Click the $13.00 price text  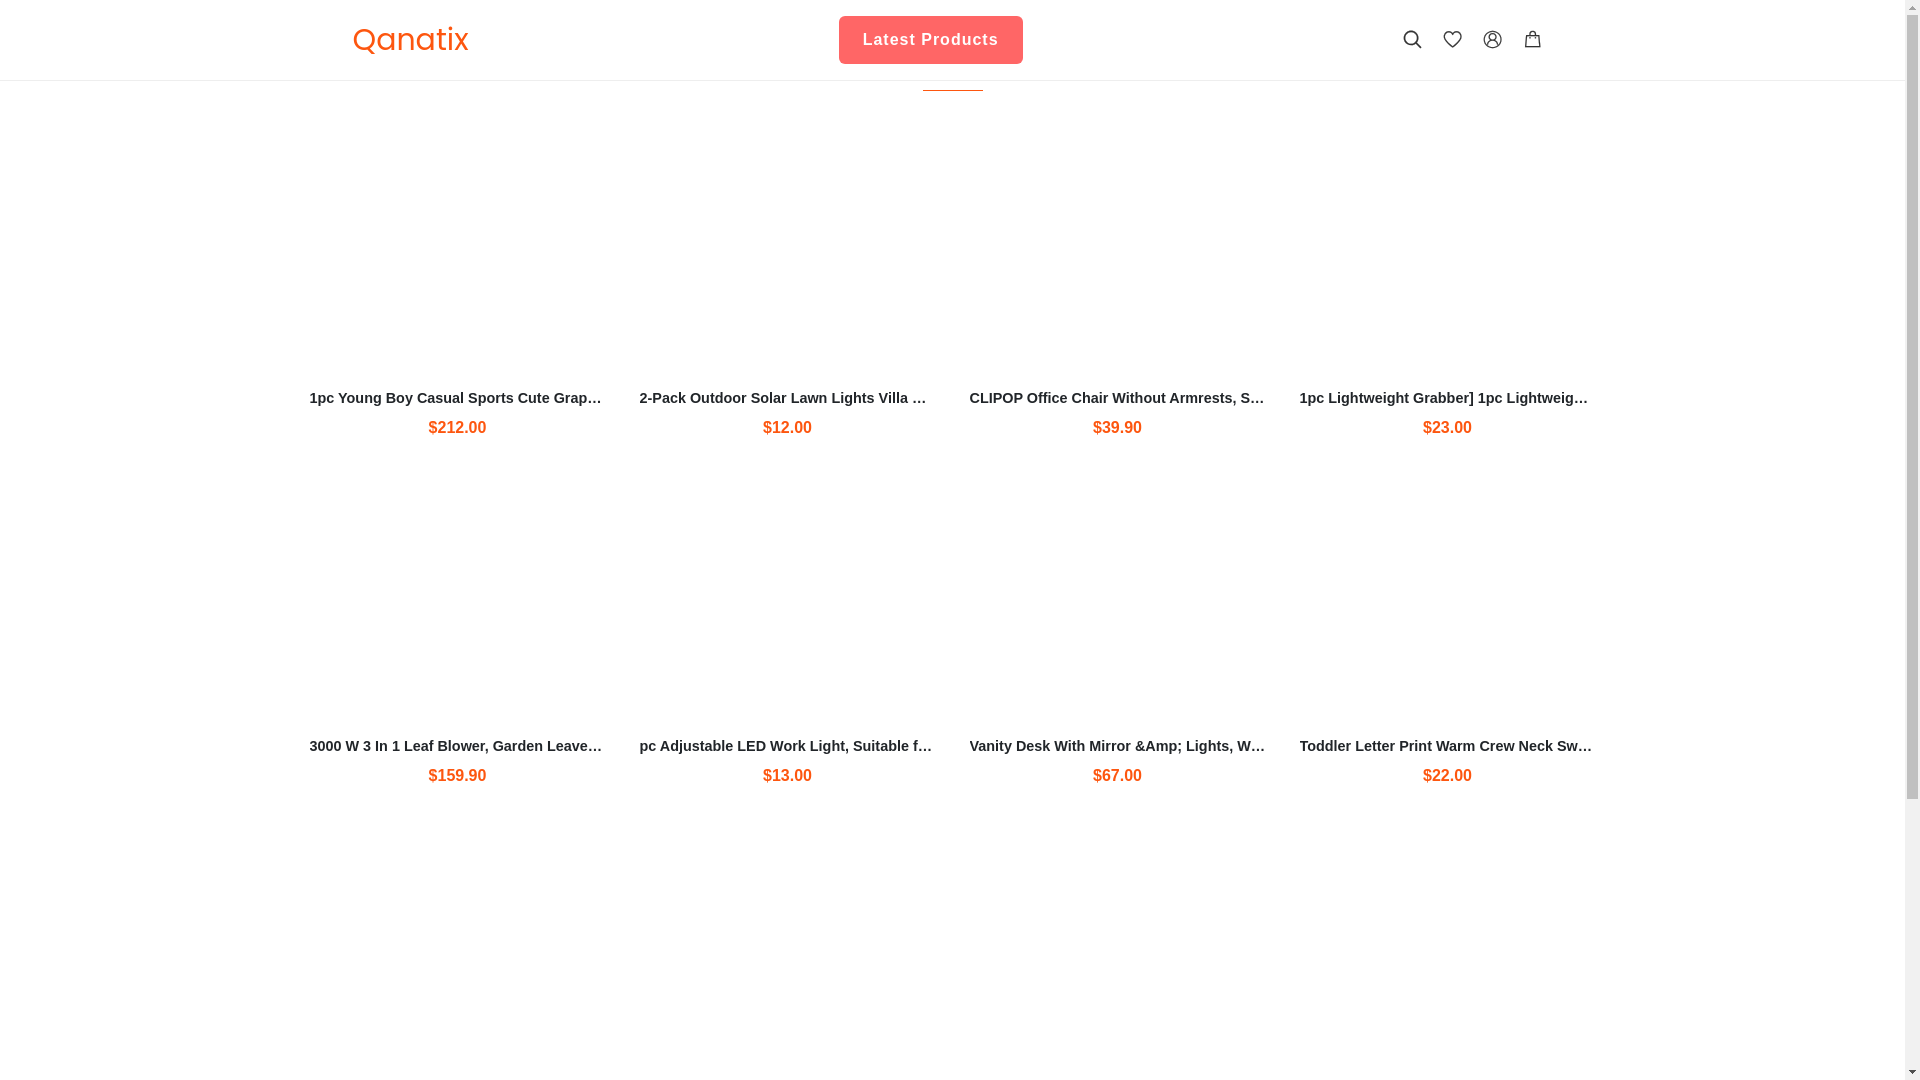click(x=787, y=776)
